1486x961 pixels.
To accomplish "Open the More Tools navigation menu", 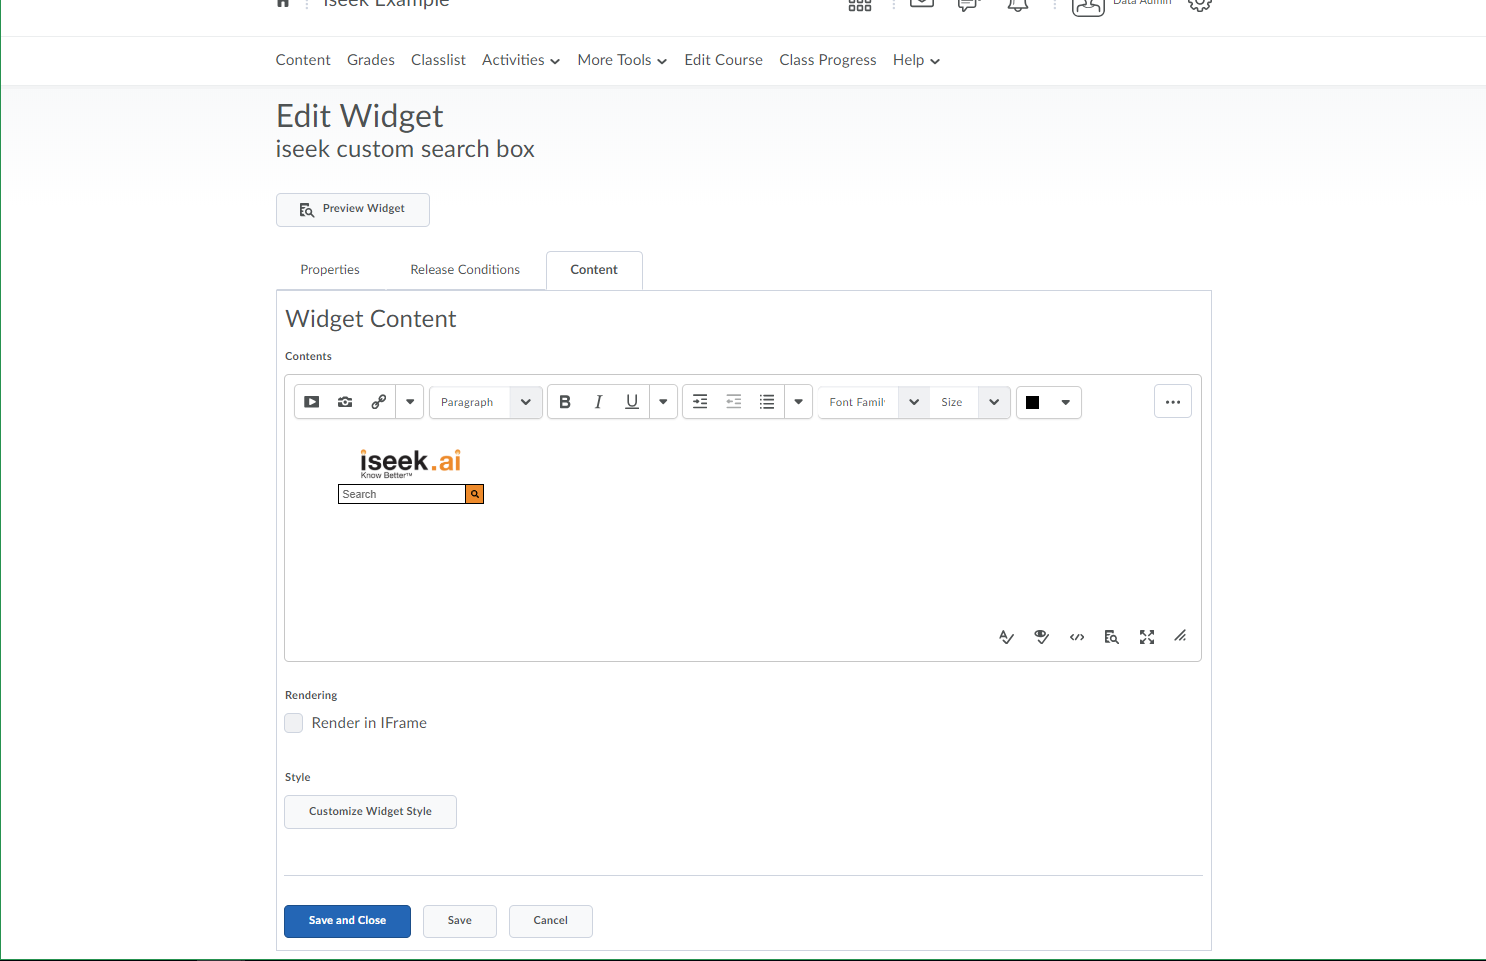I will click(x=622, y=60).
